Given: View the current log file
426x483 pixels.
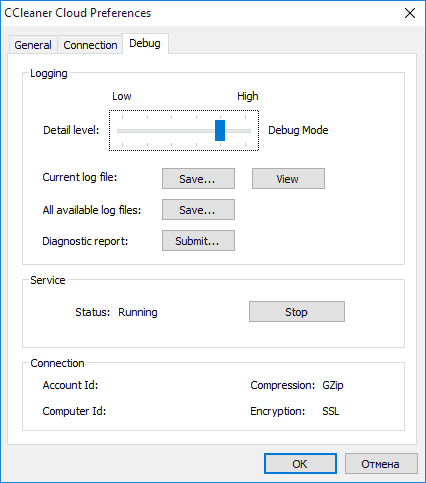Looking at the screenshot, I should 288,179.
